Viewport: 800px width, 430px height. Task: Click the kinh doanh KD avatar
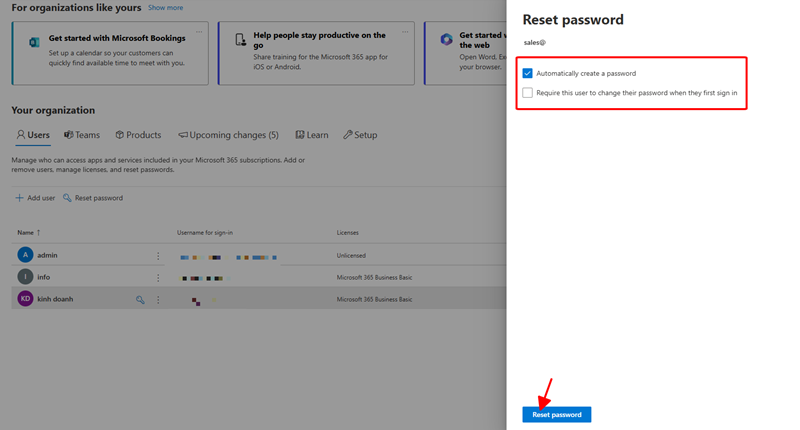[x=26, y=299]
